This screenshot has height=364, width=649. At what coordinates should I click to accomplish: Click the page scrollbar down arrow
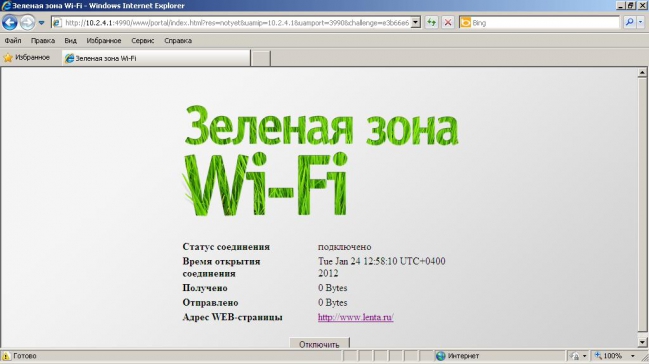click(x=642, y=342)
